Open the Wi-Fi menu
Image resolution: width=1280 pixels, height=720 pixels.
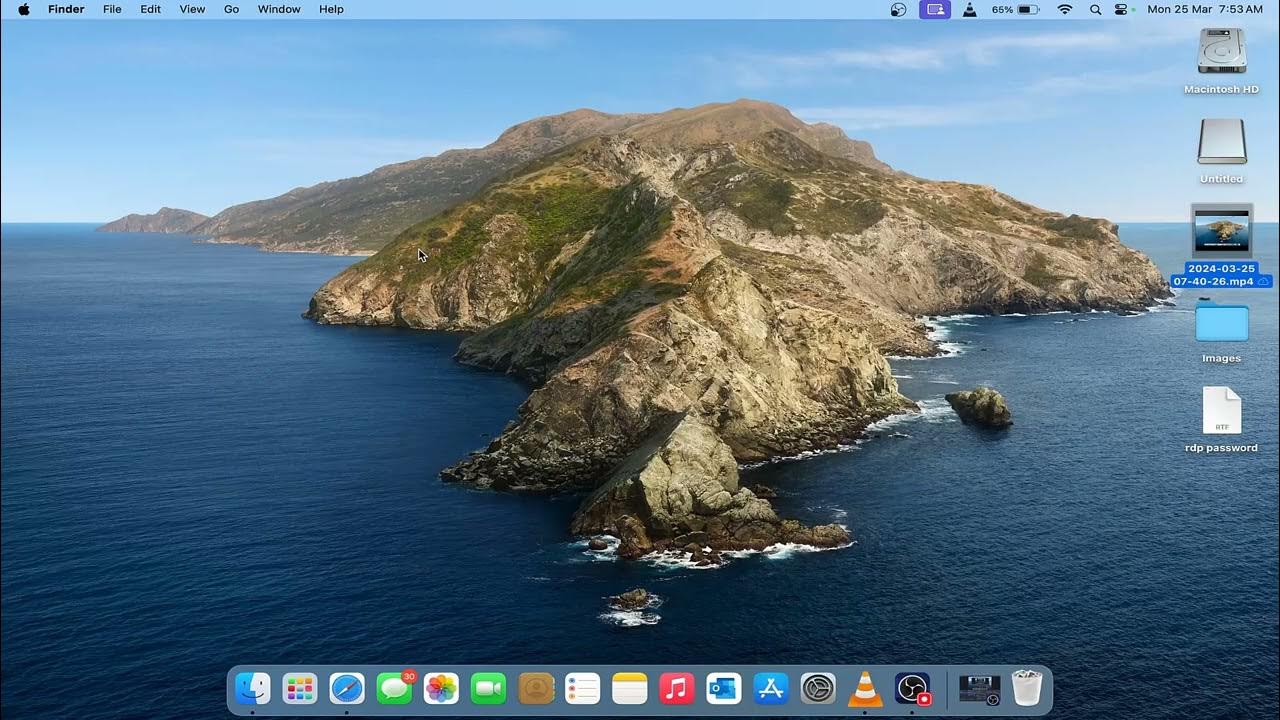pyautogui.click(x=1065, y=9)
